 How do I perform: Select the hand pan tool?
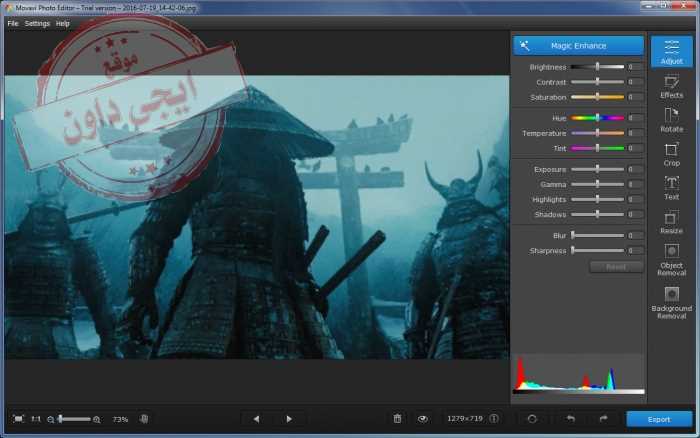point(144,419)
